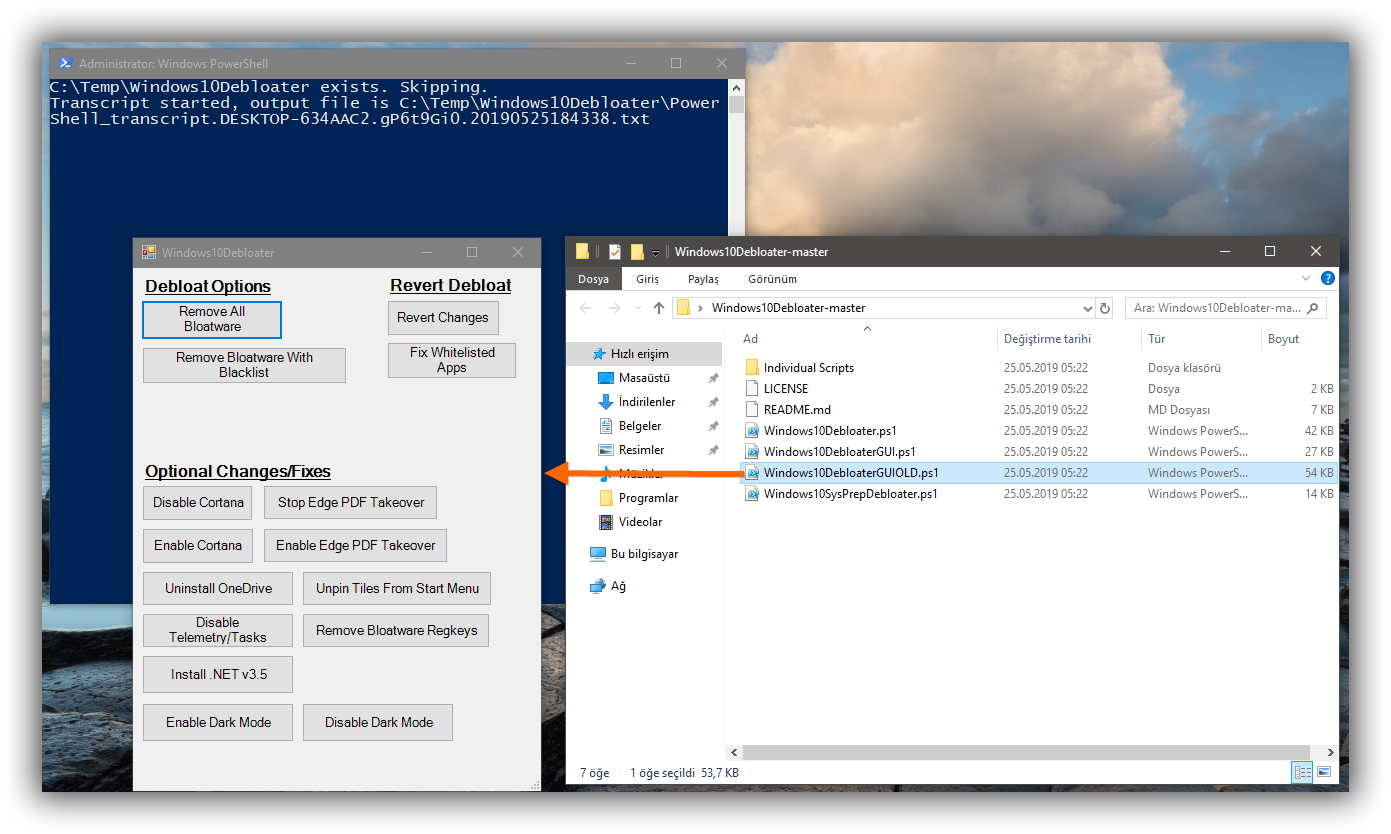Open the Dosya ribbon tab
The height and width of the screenshot is (834, 1391).
coord(594,279)
